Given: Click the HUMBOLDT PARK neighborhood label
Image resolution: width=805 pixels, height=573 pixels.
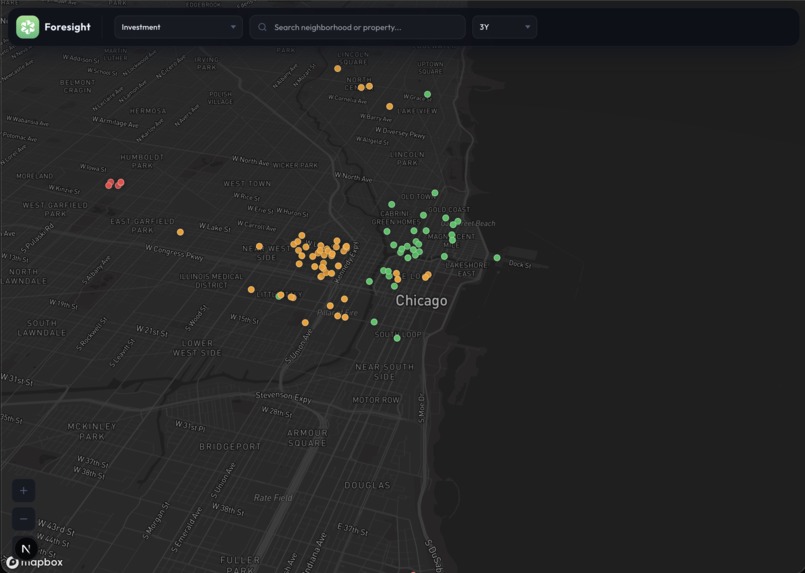Looking at the screenshot, I should [x=142, y=161].
